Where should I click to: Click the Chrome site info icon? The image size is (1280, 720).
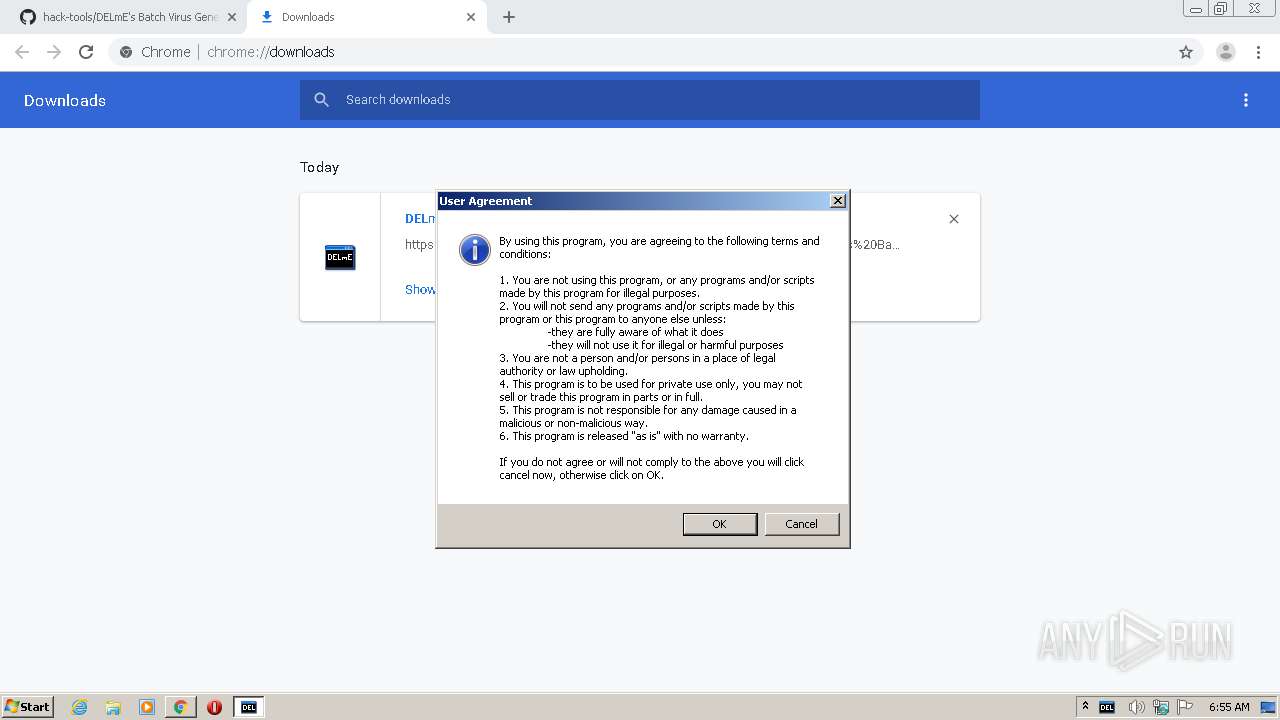(126, 52)
